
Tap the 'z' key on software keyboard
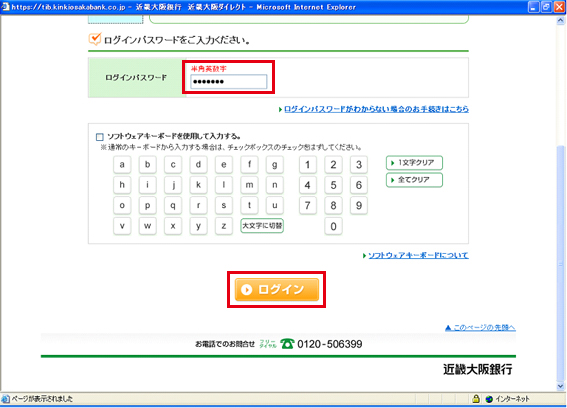[x=224, y=226]
